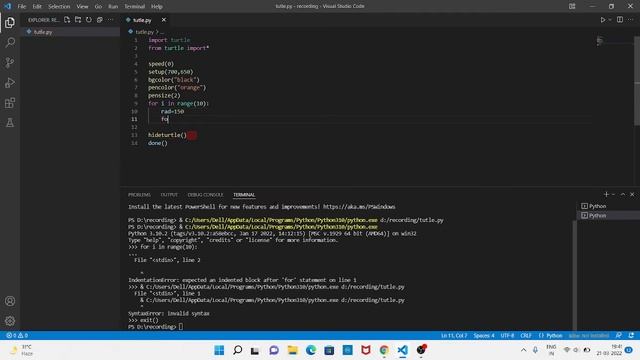Refresh the Explorer file list

(89, 20)
